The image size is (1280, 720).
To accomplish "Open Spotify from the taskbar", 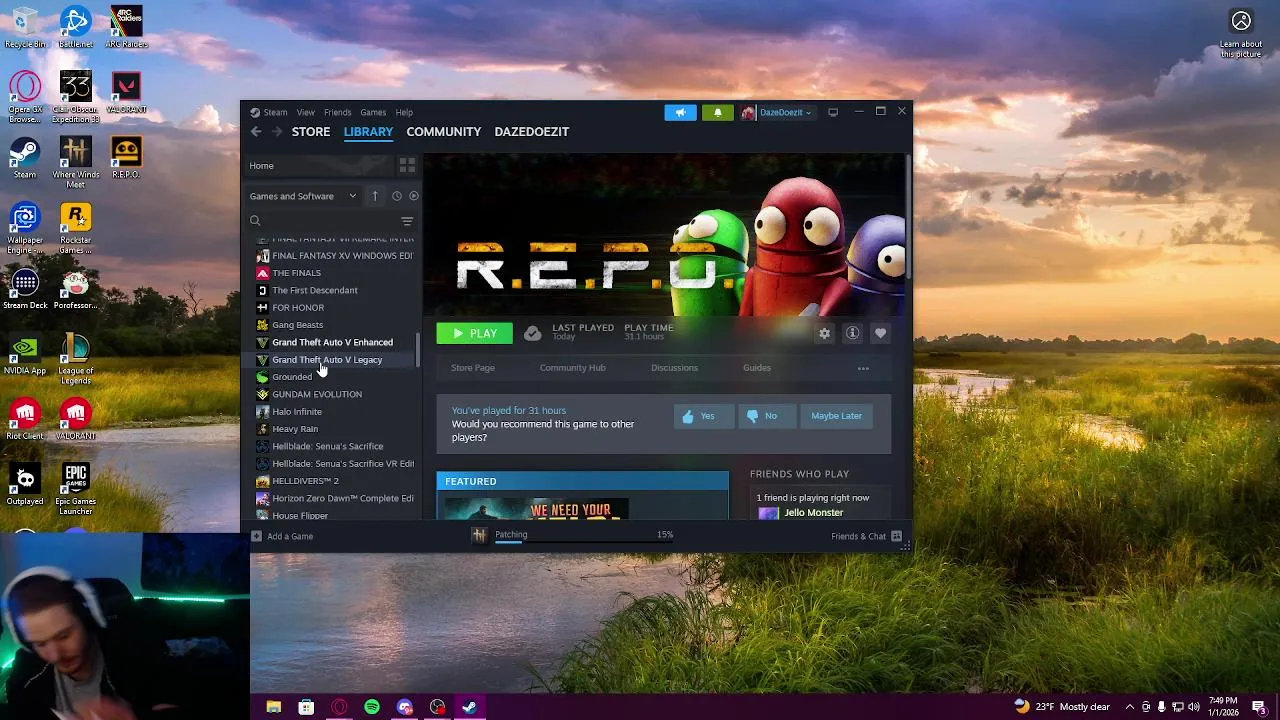I will [372, 707].
